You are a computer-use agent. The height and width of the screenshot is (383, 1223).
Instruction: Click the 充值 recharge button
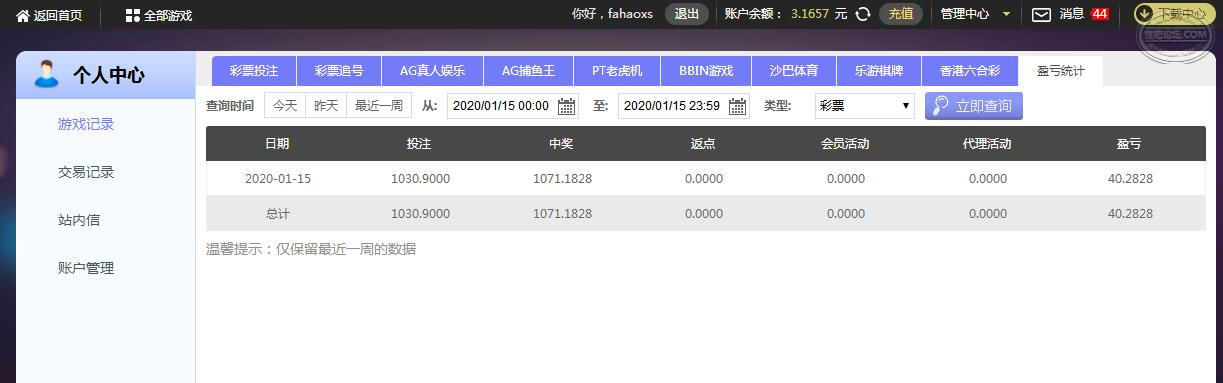901,14
